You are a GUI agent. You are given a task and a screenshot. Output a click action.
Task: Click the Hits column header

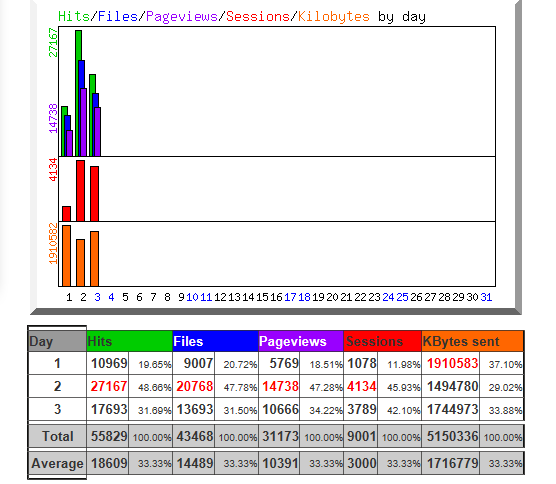[129, 341]
